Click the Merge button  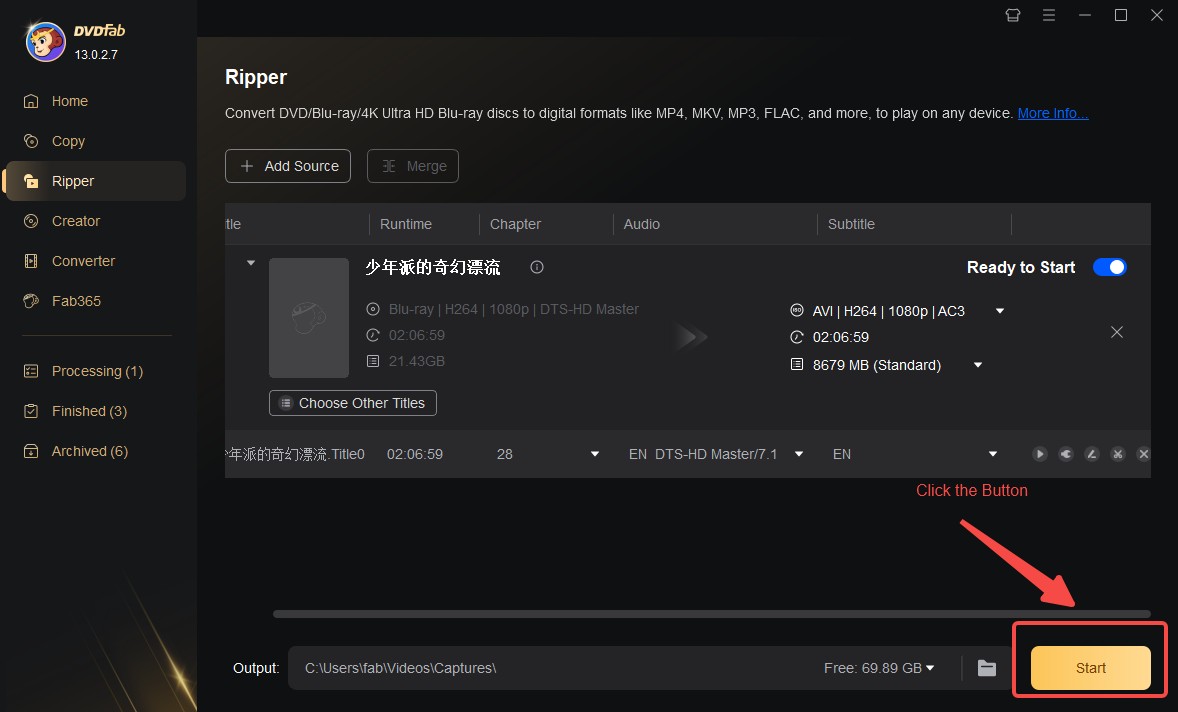click(412, 166)
